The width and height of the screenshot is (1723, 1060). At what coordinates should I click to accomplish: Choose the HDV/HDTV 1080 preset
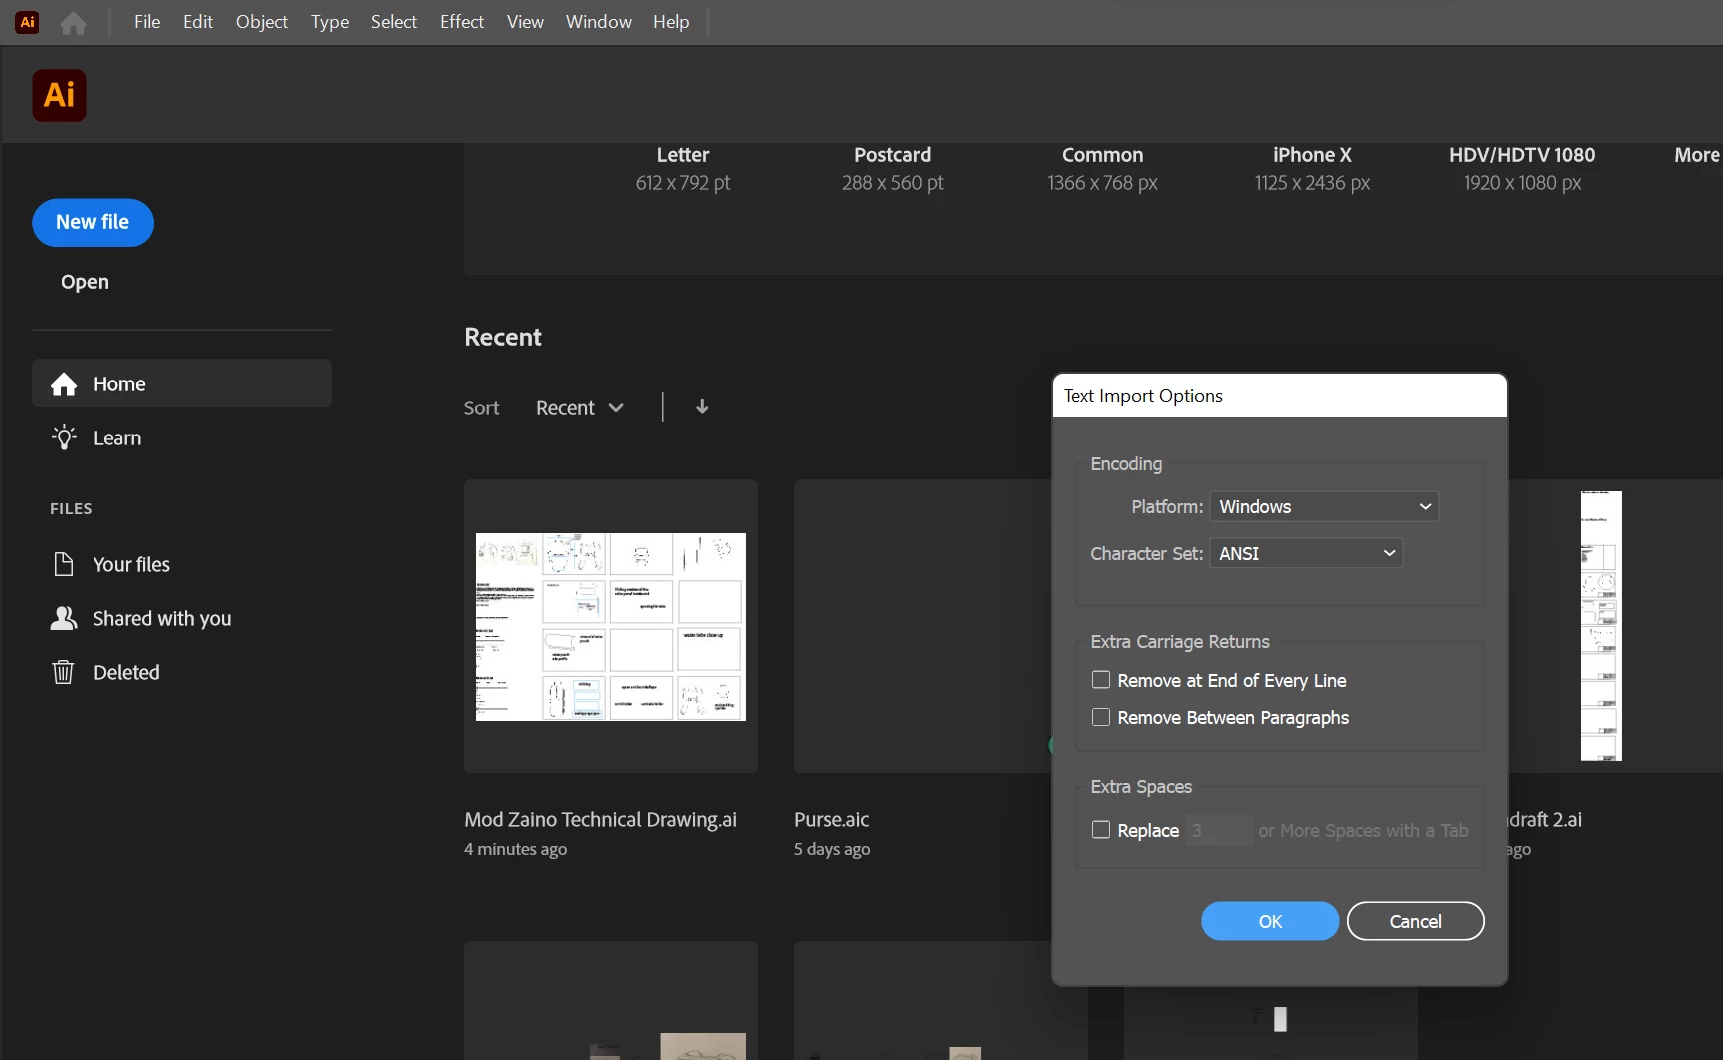(1522, 169)
